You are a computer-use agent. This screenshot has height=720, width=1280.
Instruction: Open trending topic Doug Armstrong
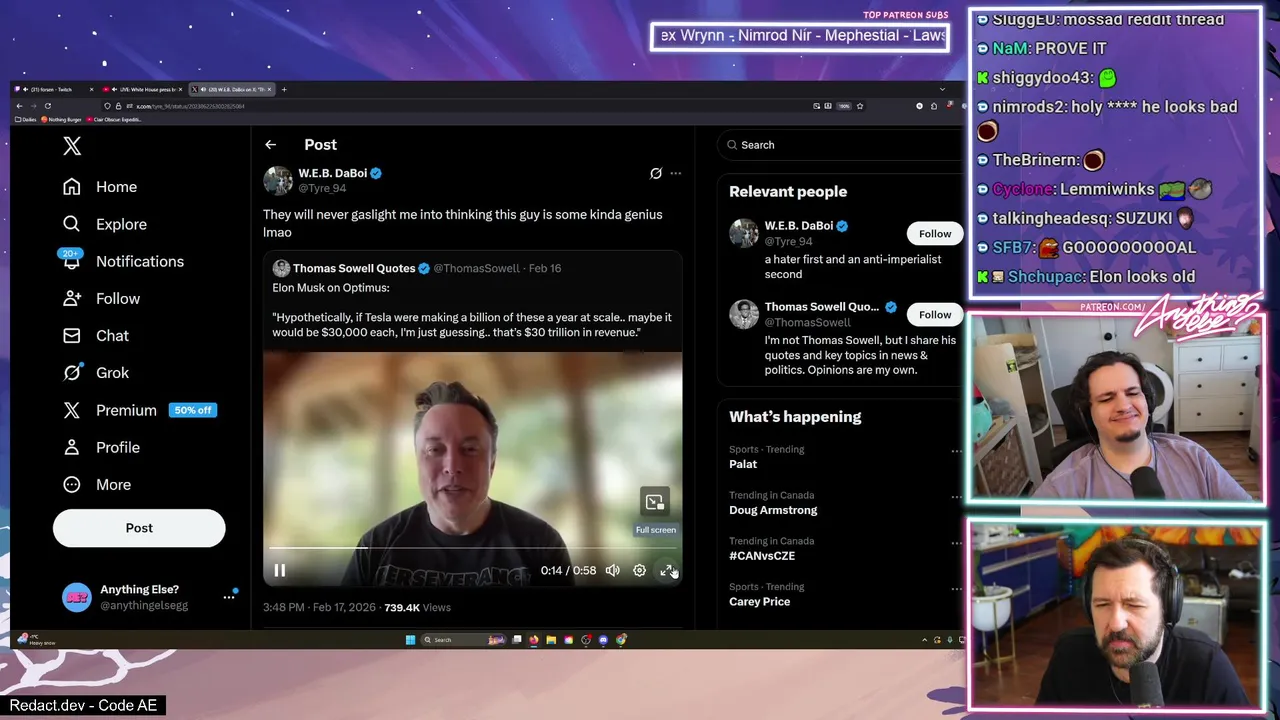773,510
